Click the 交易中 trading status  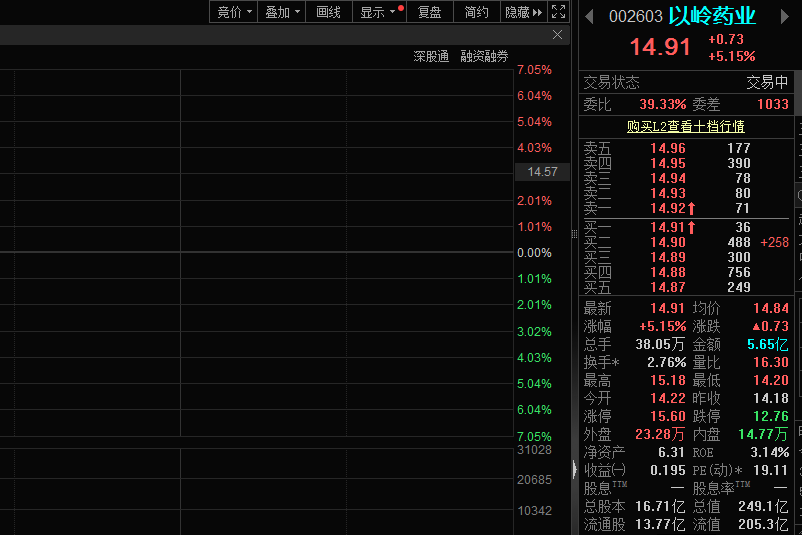click(x=767, y=82)
